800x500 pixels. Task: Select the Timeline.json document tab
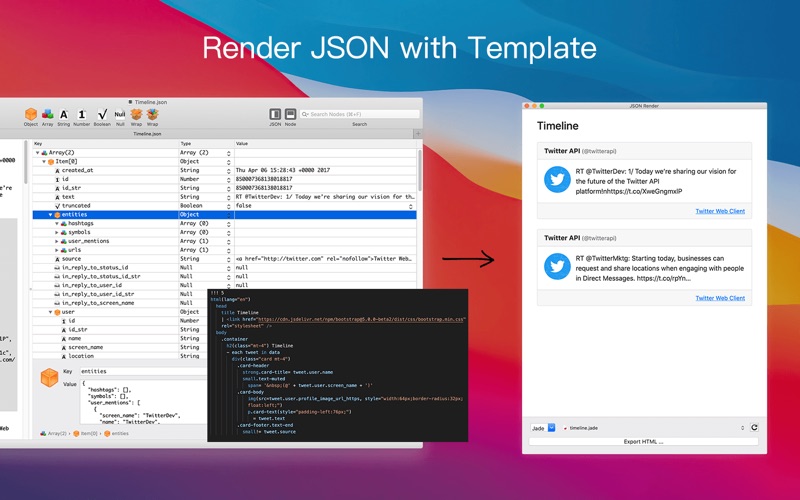tap(147, 134)
